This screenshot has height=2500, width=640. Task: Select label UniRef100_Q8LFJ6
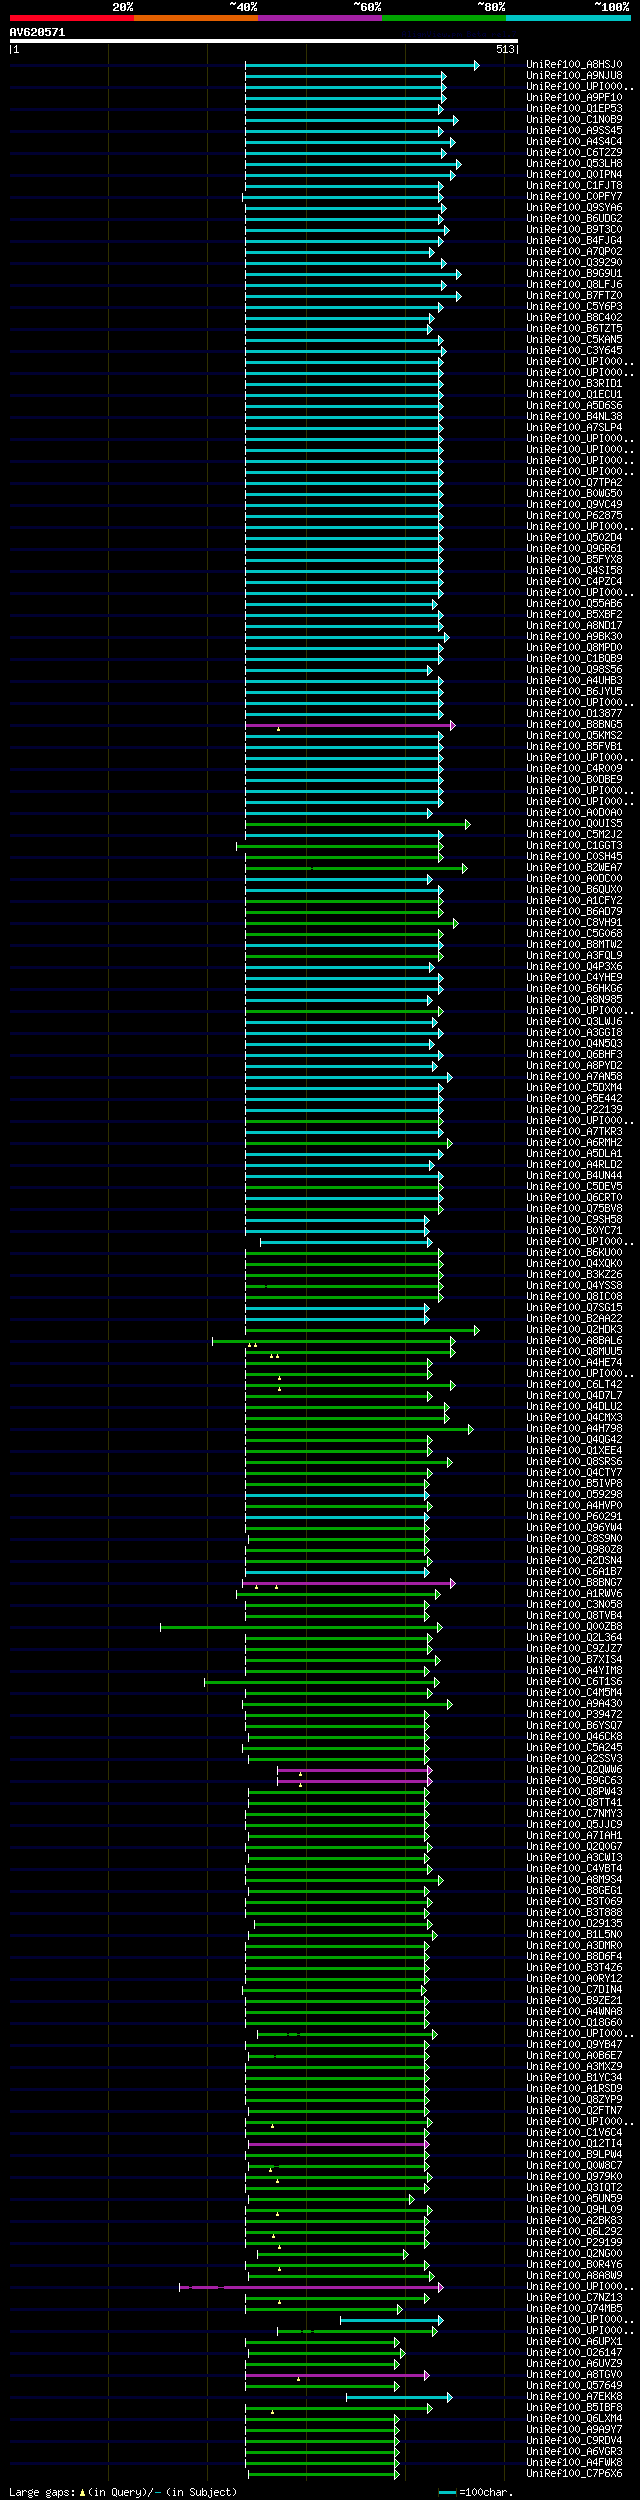click(574, 285)
